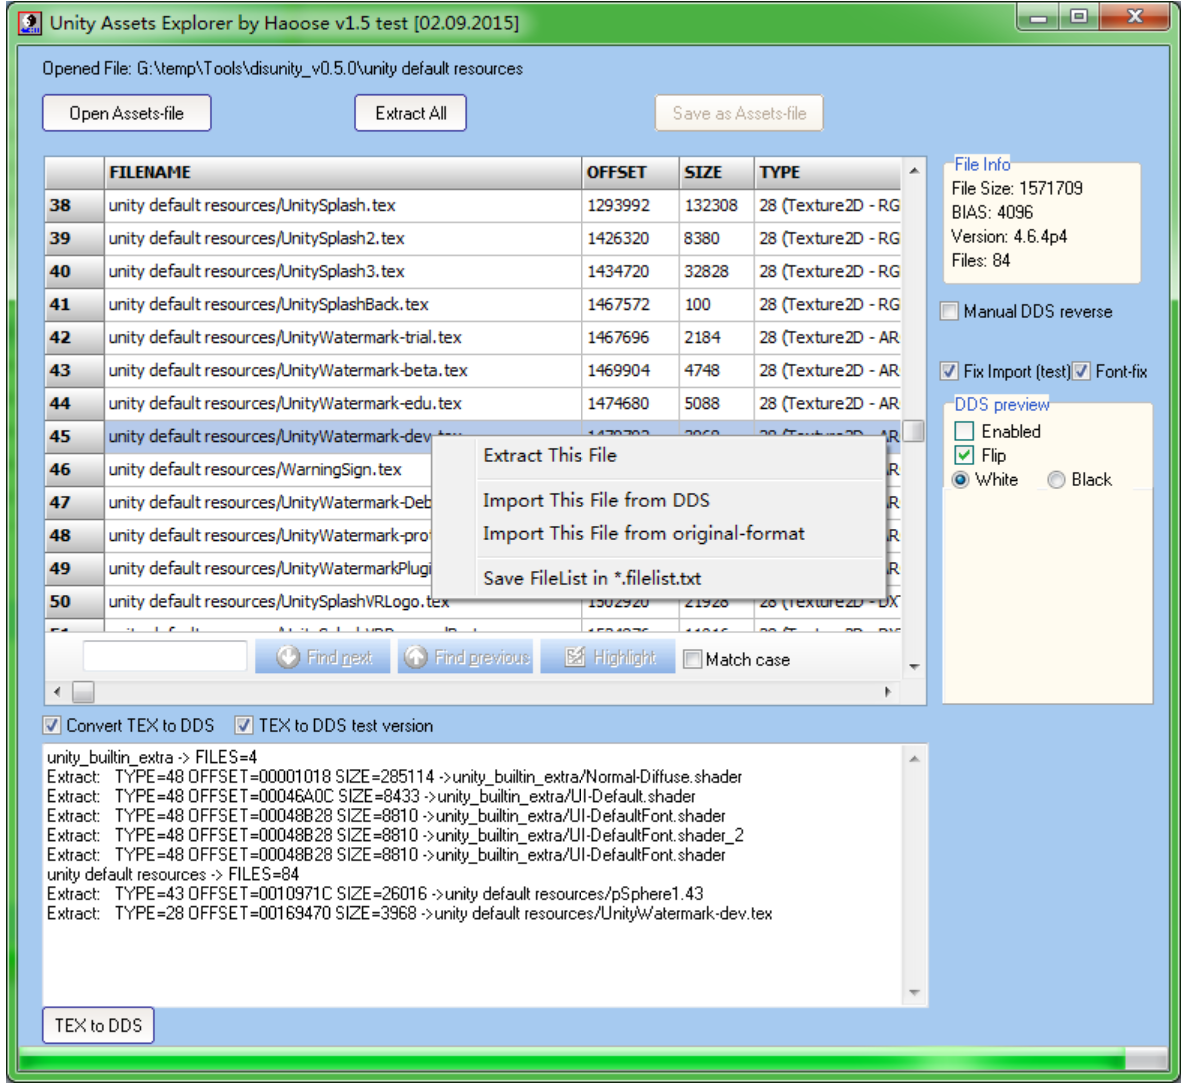Image resolution: width=1182 pixels, height=1084 pixels.
Task: Open an Assets-file
Action: [x=127, y=113]
